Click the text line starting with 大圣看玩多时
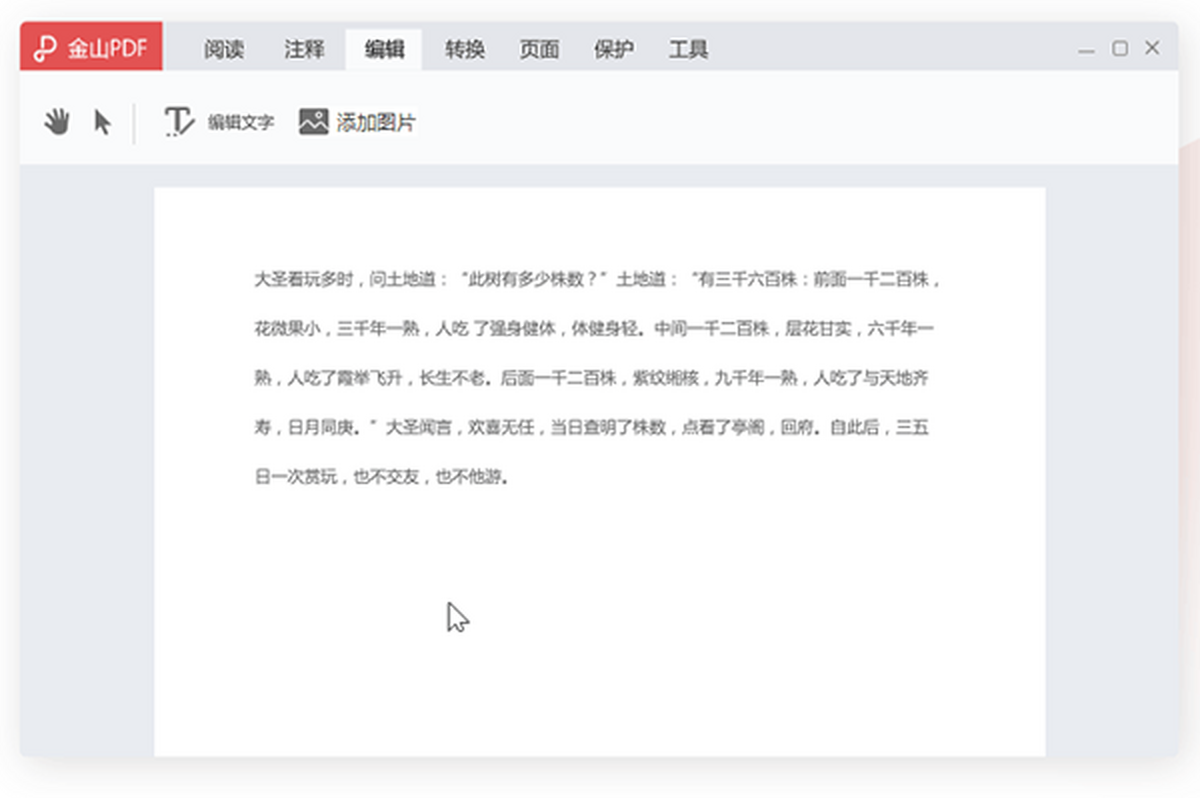The height and width of the screenshot is (798, 1200). 597,280
